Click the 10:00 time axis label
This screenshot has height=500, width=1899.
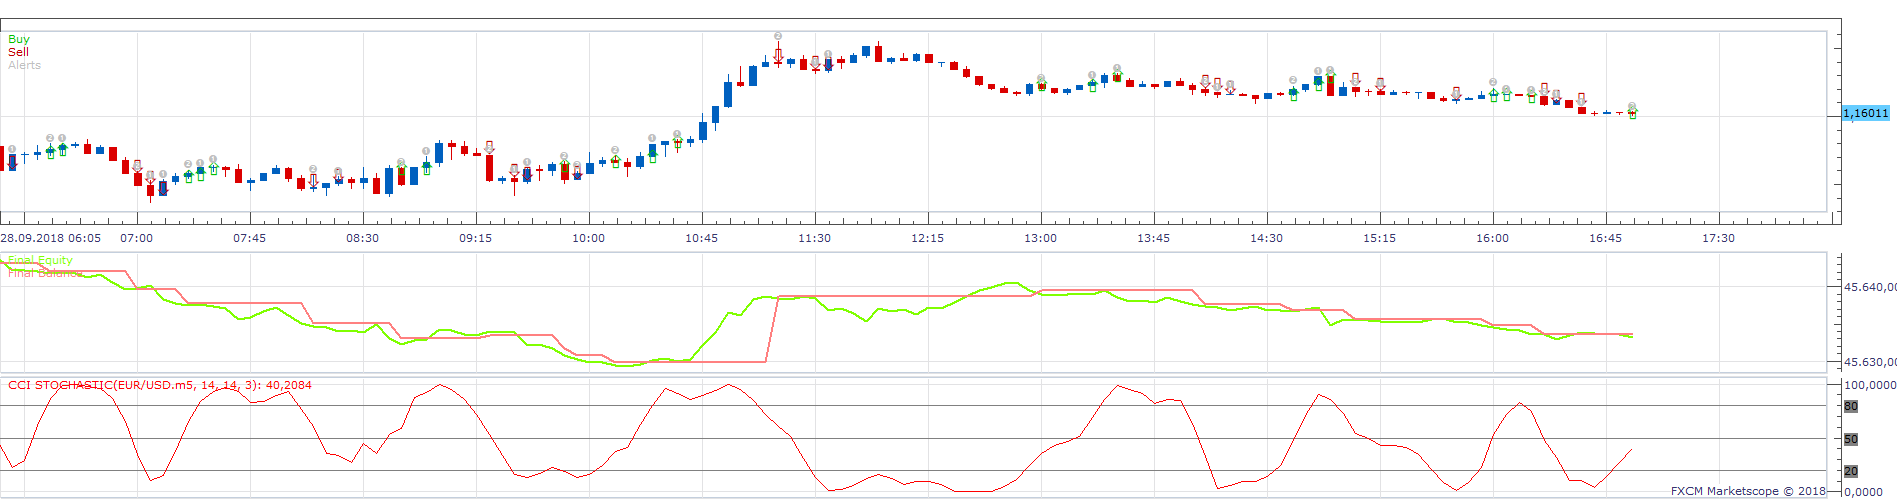tap(589, 238)
